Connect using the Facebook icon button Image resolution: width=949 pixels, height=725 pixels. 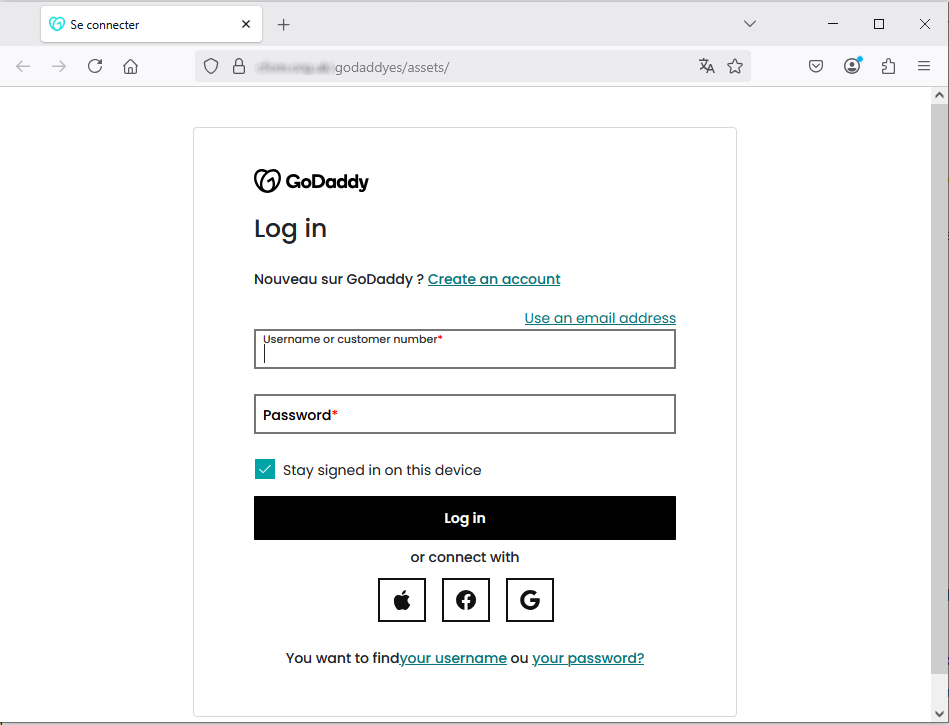[465, 600]
